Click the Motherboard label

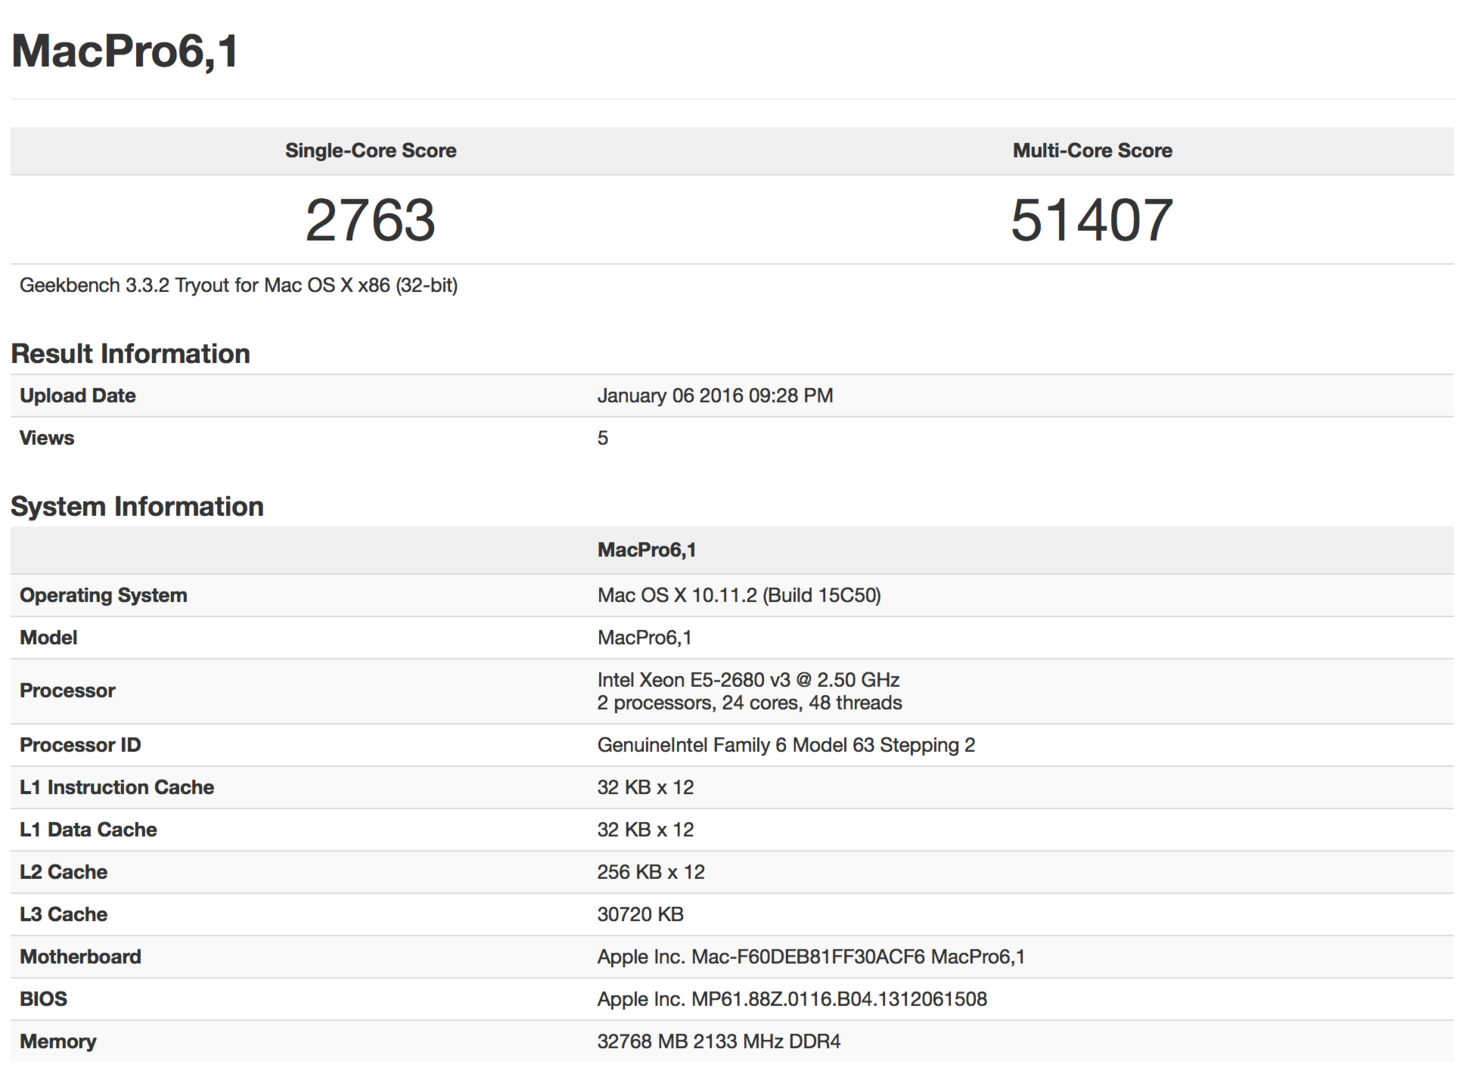(x=81, y=957)
